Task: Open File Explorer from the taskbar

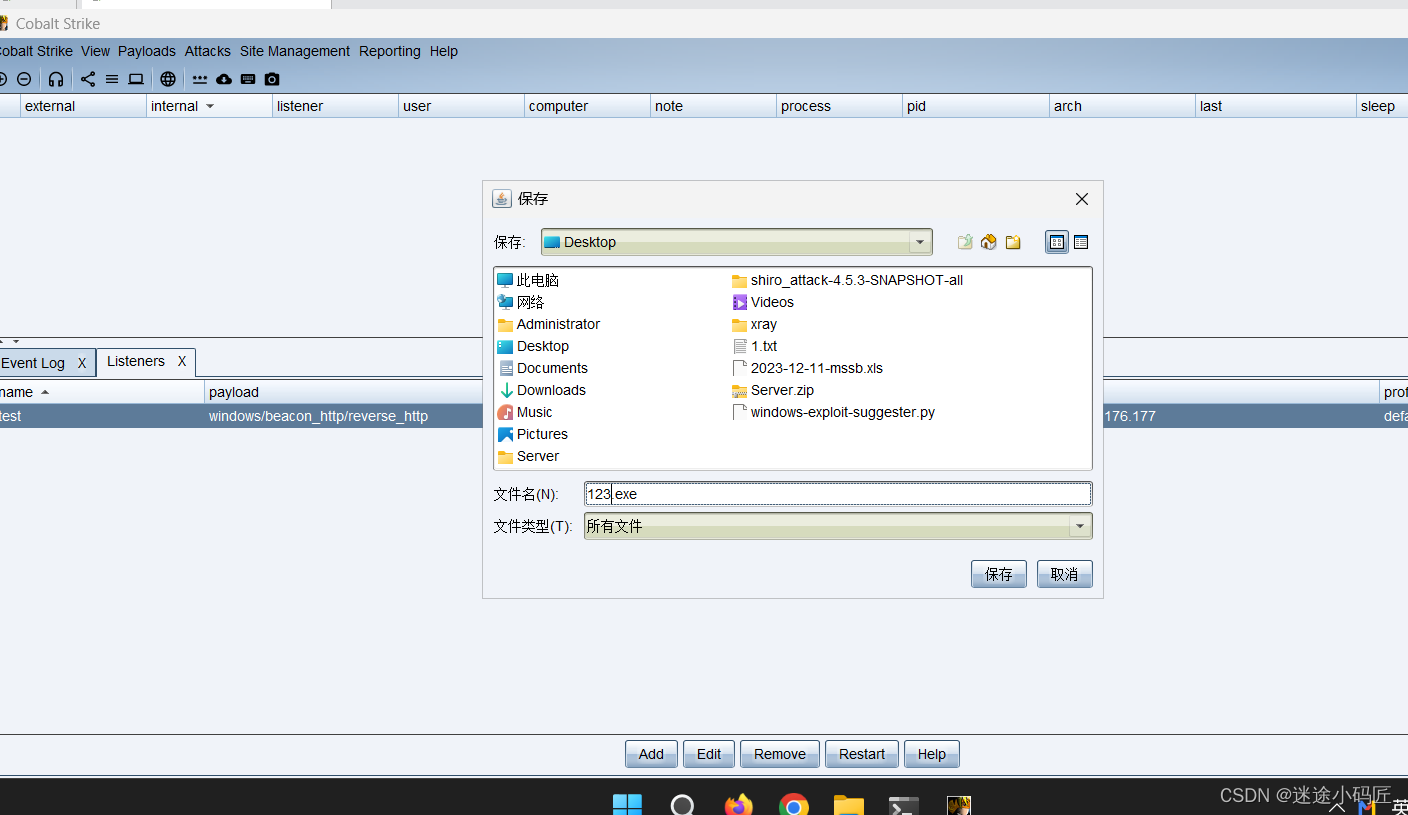Action: click(x=849, y=805)
